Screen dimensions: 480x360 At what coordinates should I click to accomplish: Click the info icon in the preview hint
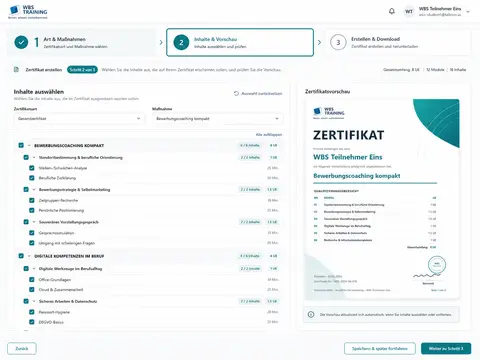coord(311,314)
